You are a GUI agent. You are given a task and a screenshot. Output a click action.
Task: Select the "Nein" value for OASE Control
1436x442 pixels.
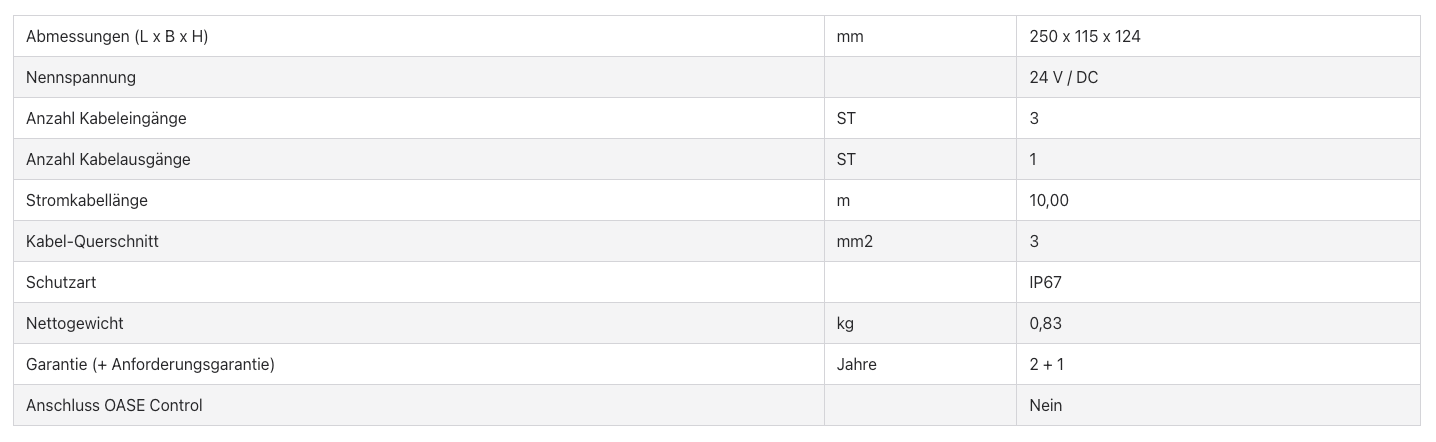click(1045, 406)
